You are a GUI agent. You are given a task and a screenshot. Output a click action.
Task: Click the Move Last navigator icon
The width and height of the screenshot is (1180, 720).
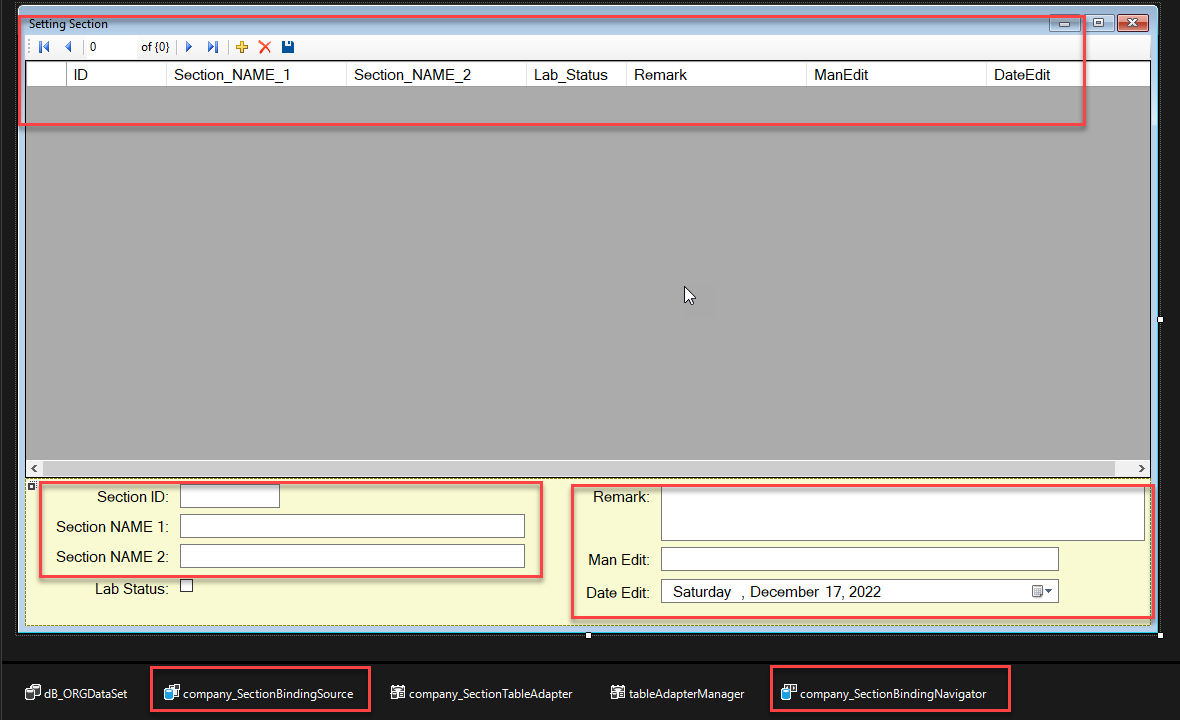tap(213, 47)
